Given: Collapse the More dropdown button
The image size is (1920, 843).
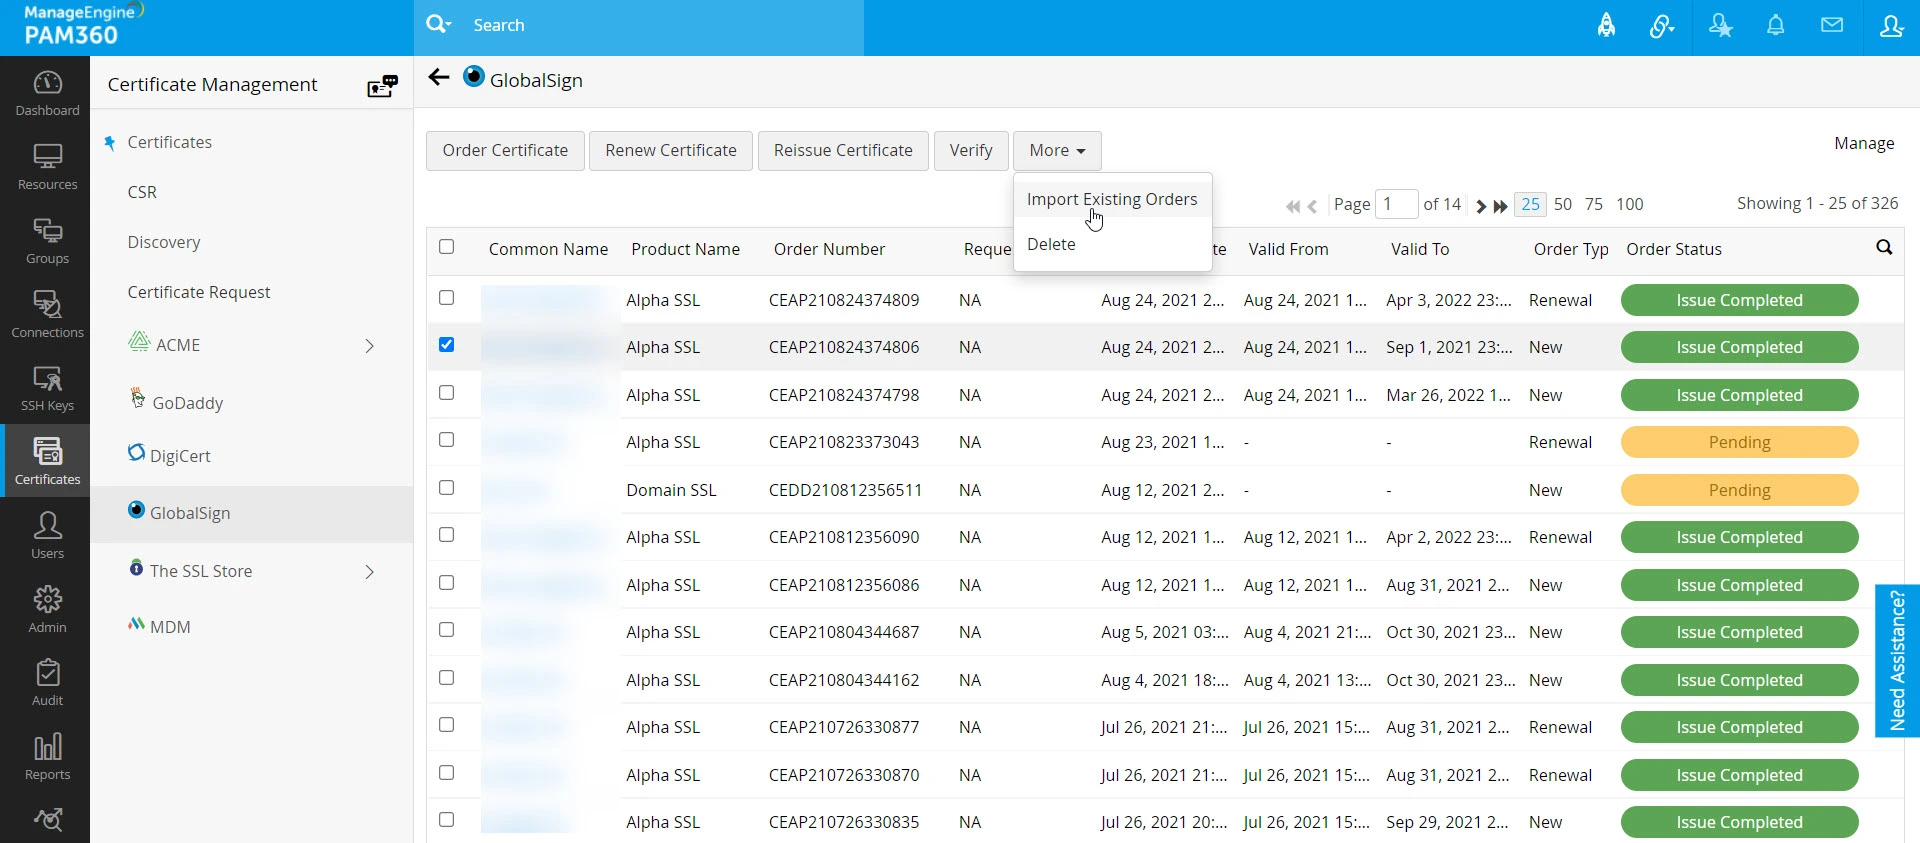Looking at the screenshot, I should coord(1056,151).
